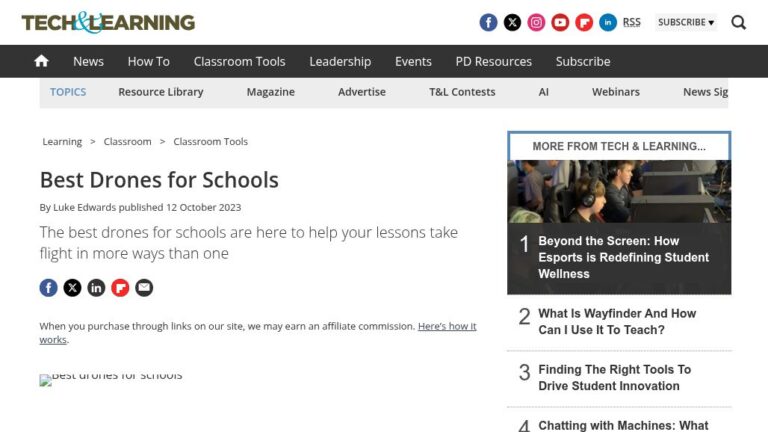Open the X (Twitter) icon in header

512,23
